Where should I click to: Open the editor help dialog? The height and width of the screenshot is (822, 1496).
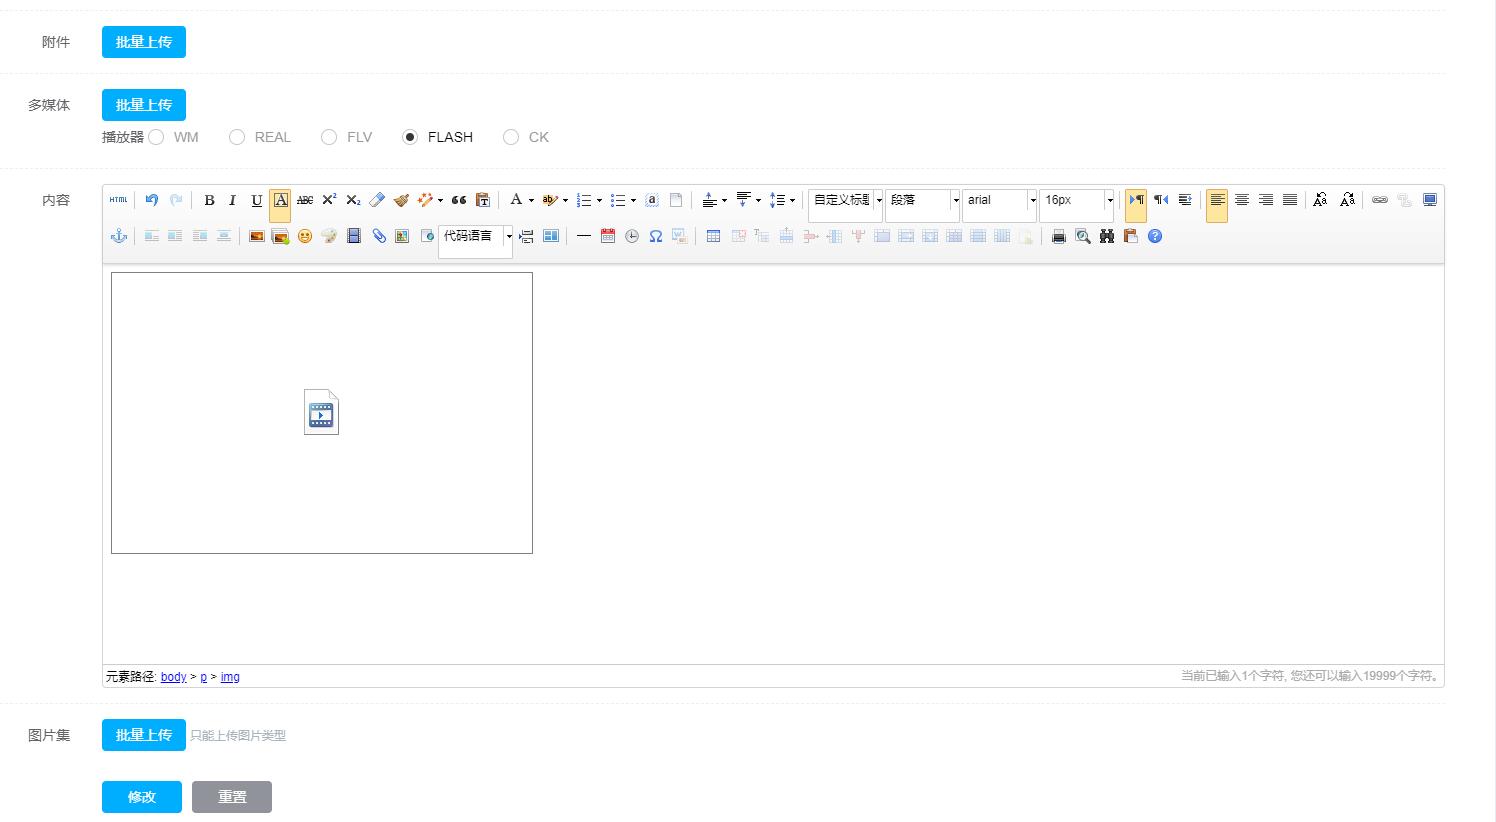tap(1155, 236)
